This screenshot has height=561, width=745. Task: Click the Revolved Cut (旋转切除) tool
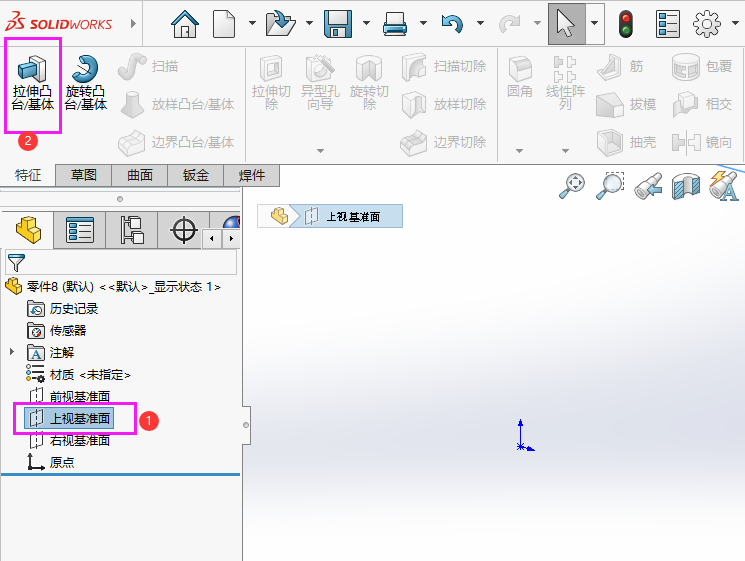(369, 84)
